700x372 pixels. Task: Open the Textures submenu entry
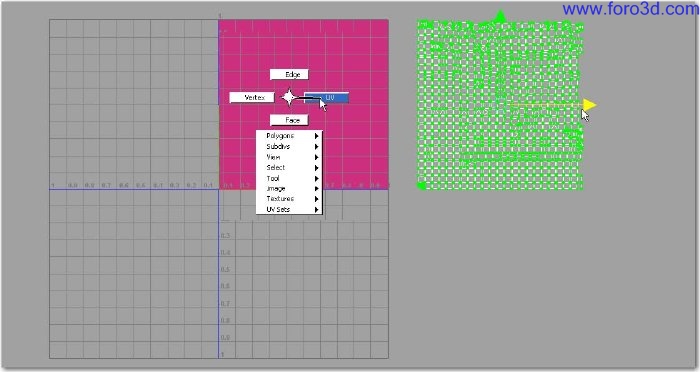click(289, 199)
